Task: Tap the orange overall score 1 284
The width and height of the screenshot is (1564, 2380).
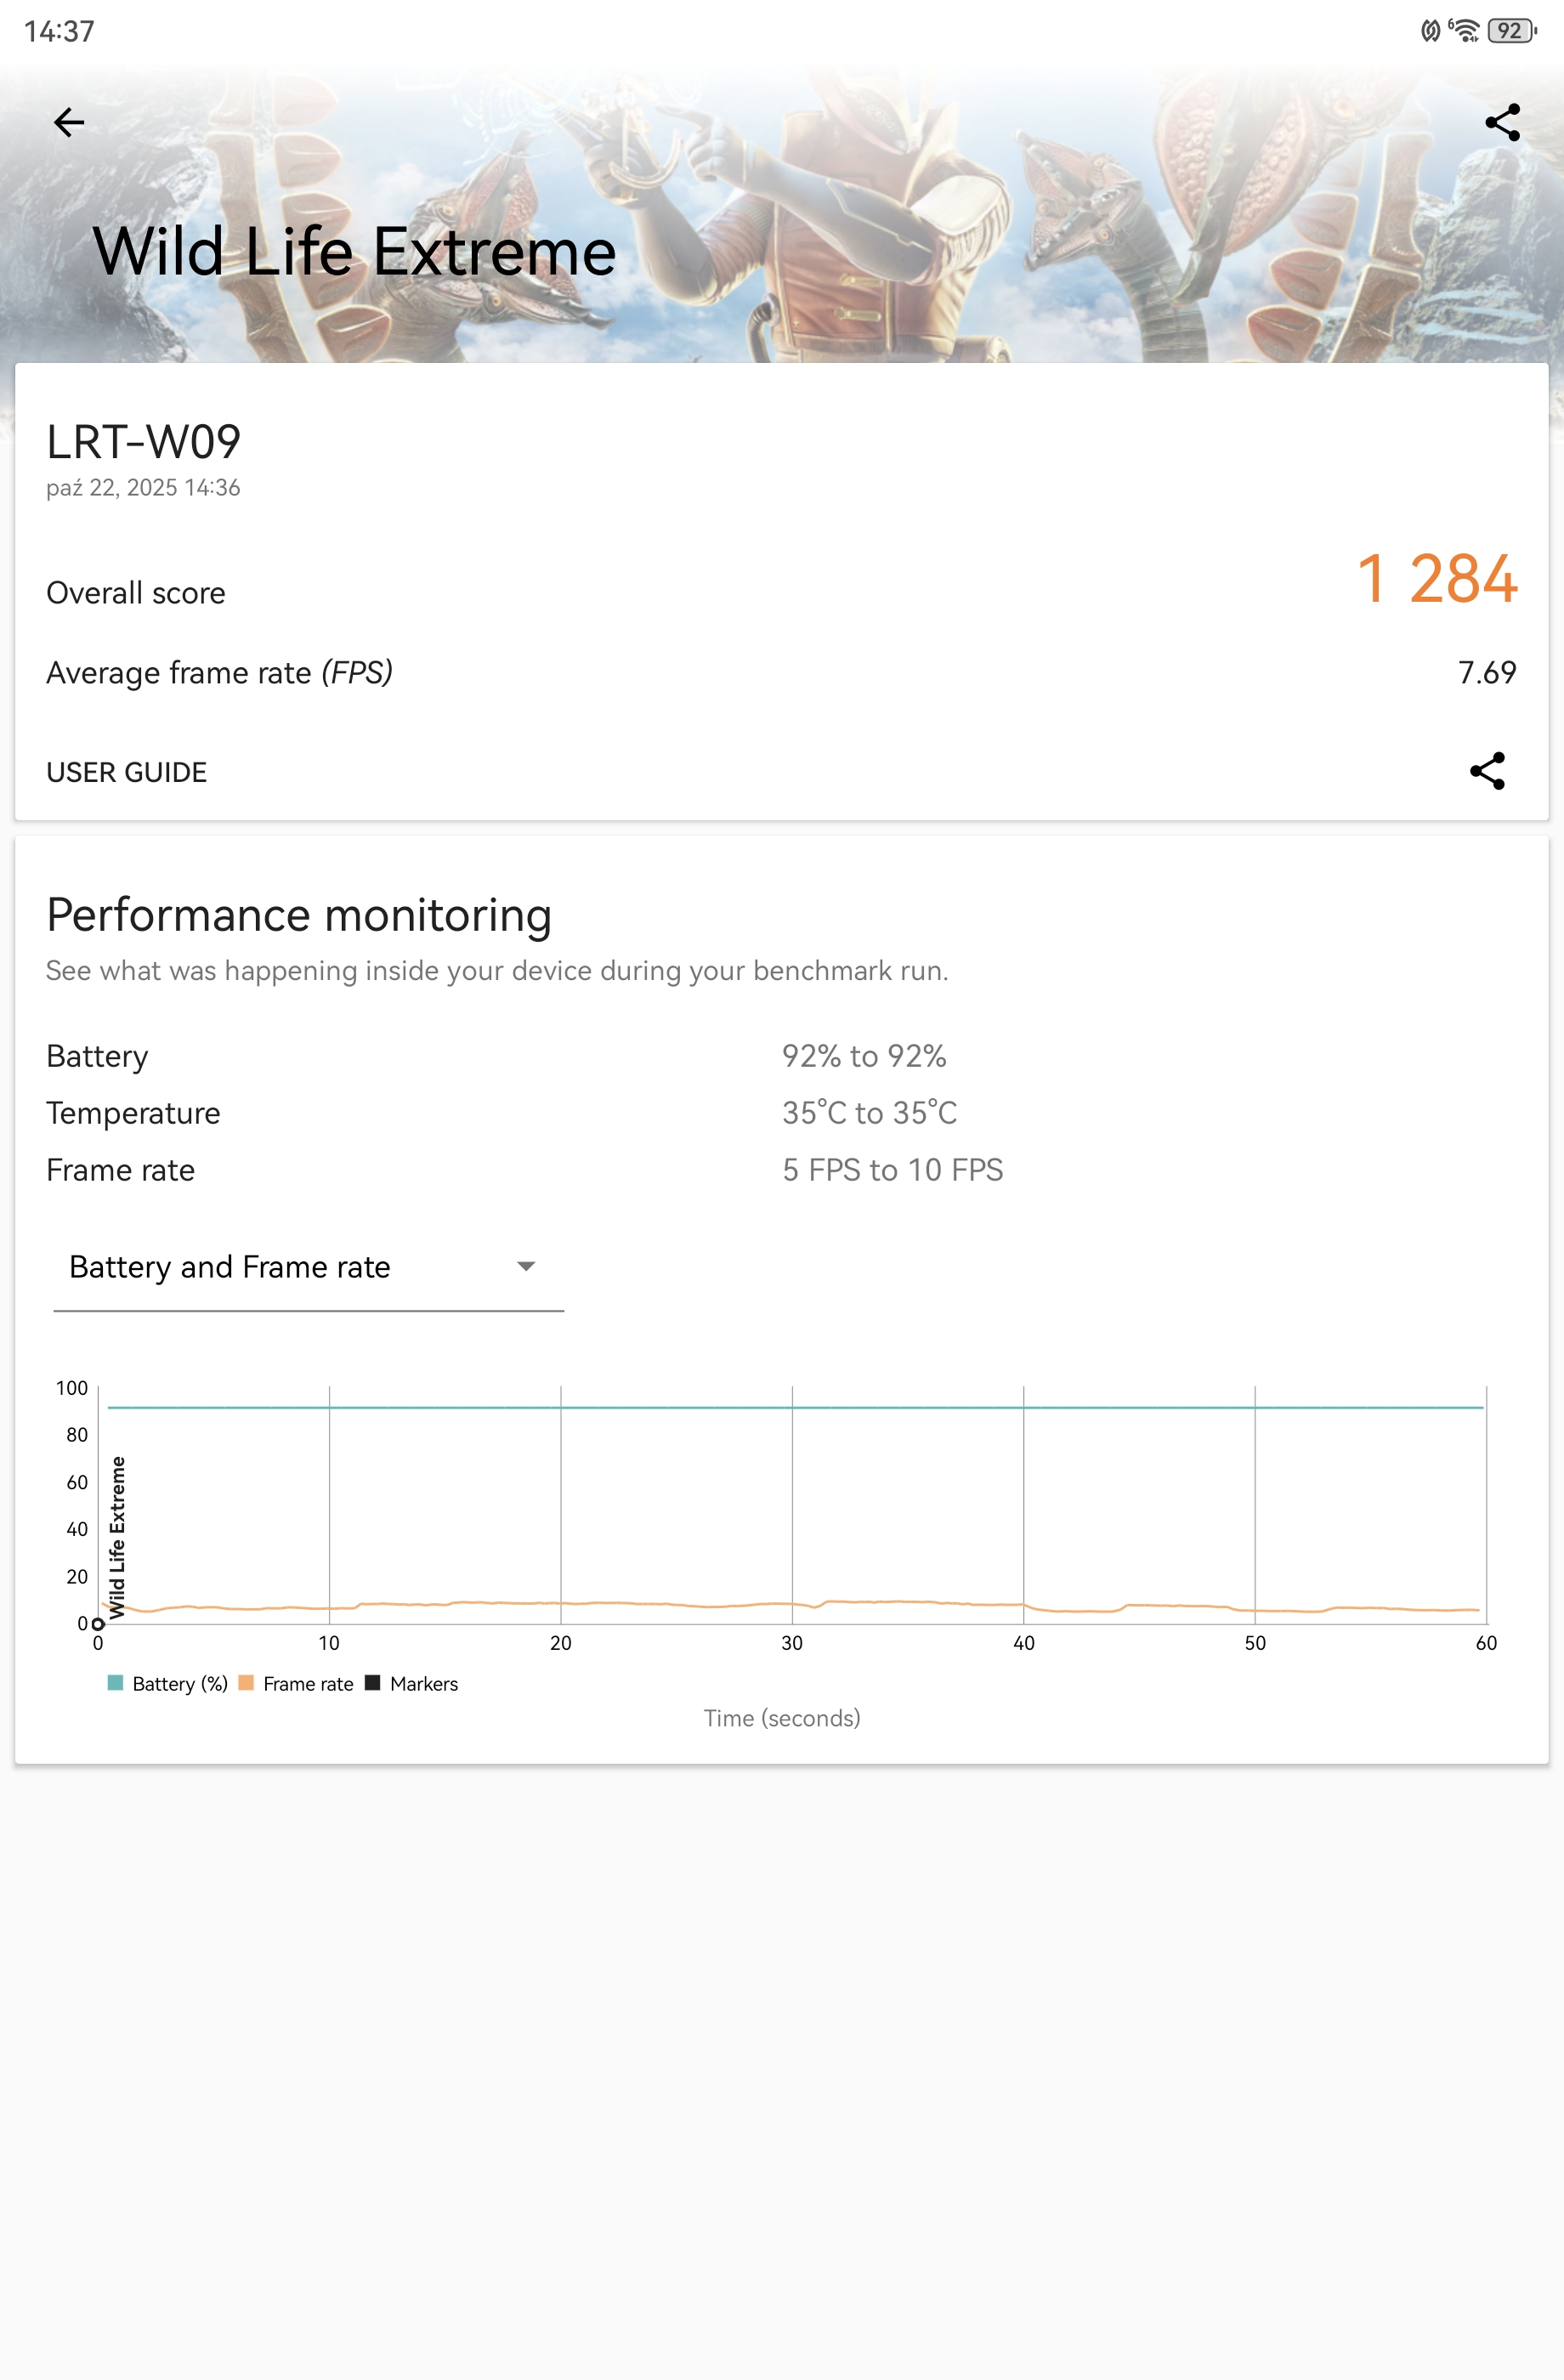Action: click(x=1436, y=579)
